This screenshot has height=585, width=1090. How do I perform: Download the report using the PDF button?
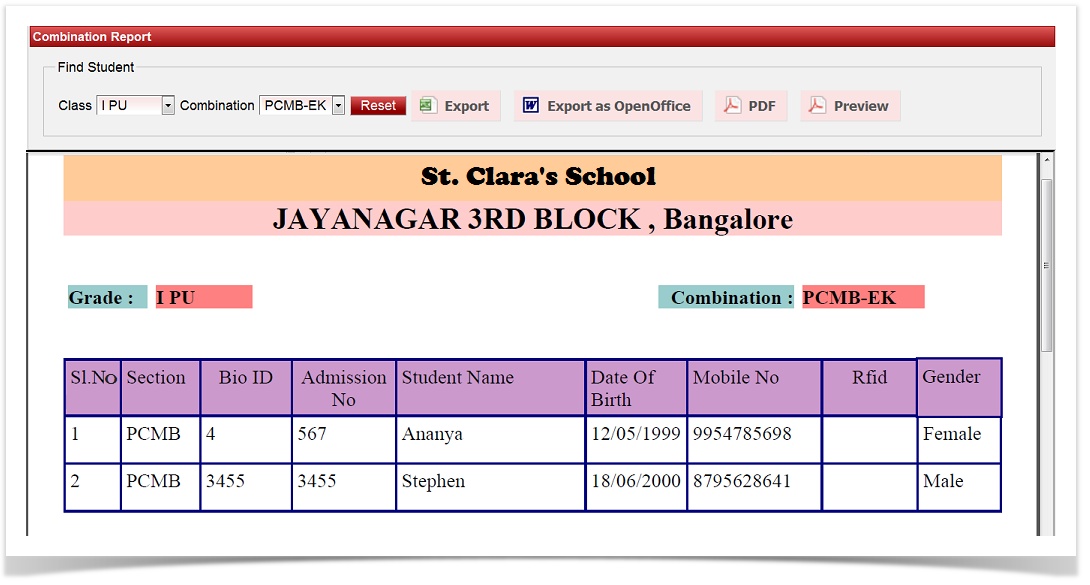pyautogui.click(x=751, y=106)
